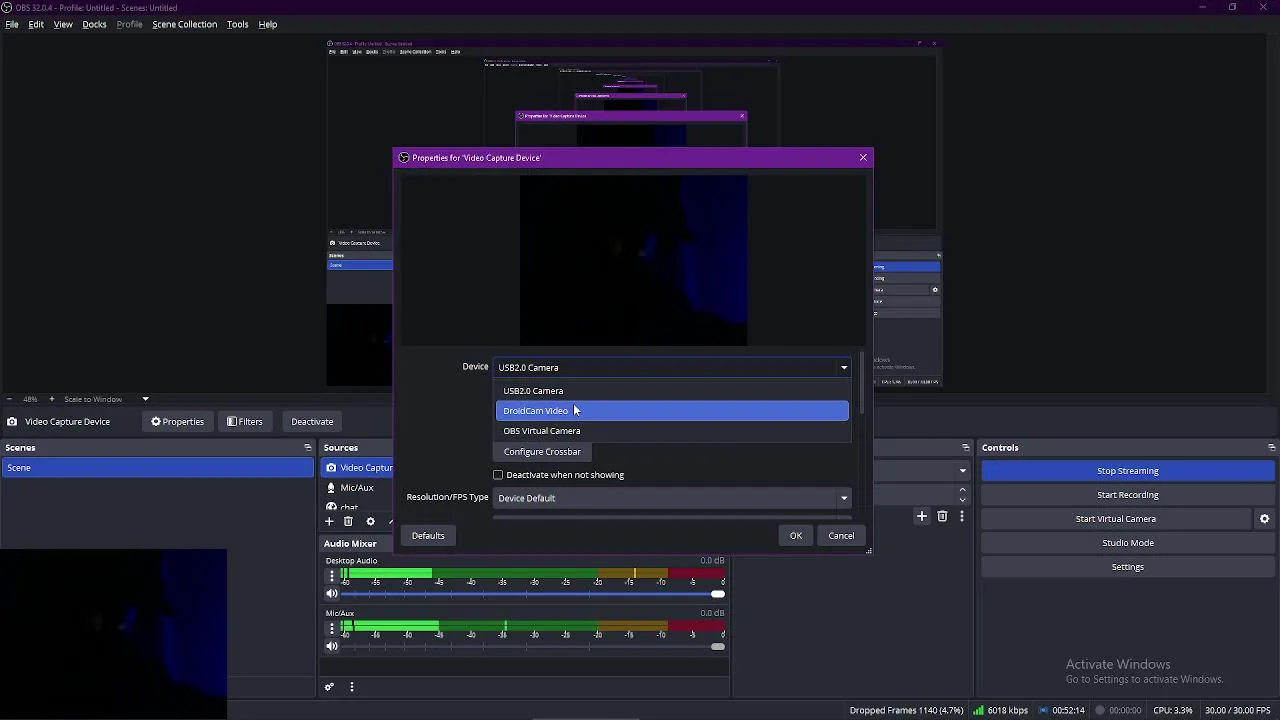Click the green bitrate bars icon in status bar
This screenshot has height=720, width=1280.
(x=978, y=710)
